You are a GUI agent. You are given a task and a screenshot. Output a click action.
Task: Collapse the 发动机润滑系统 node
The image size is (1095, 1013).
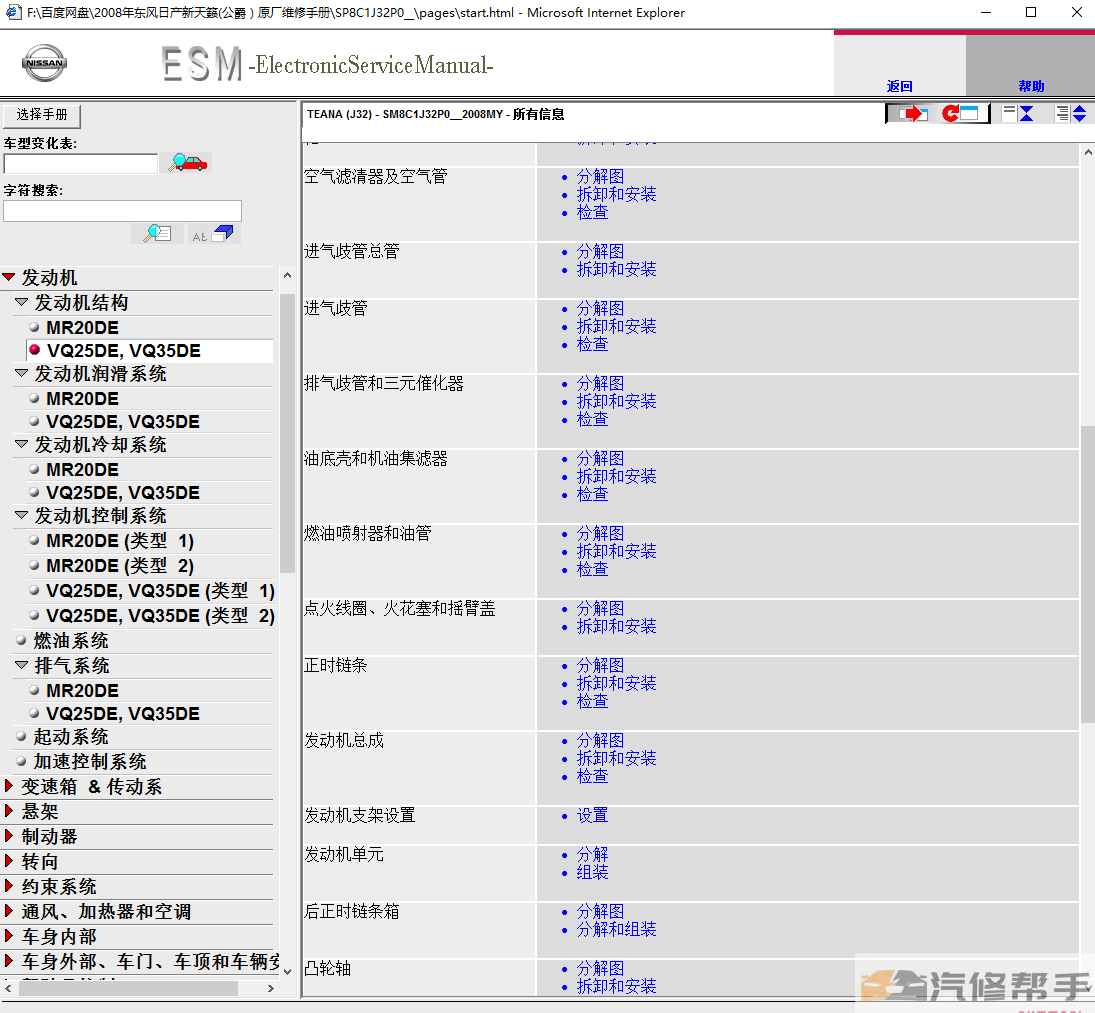pyautogui.click(x=22, y=374)
